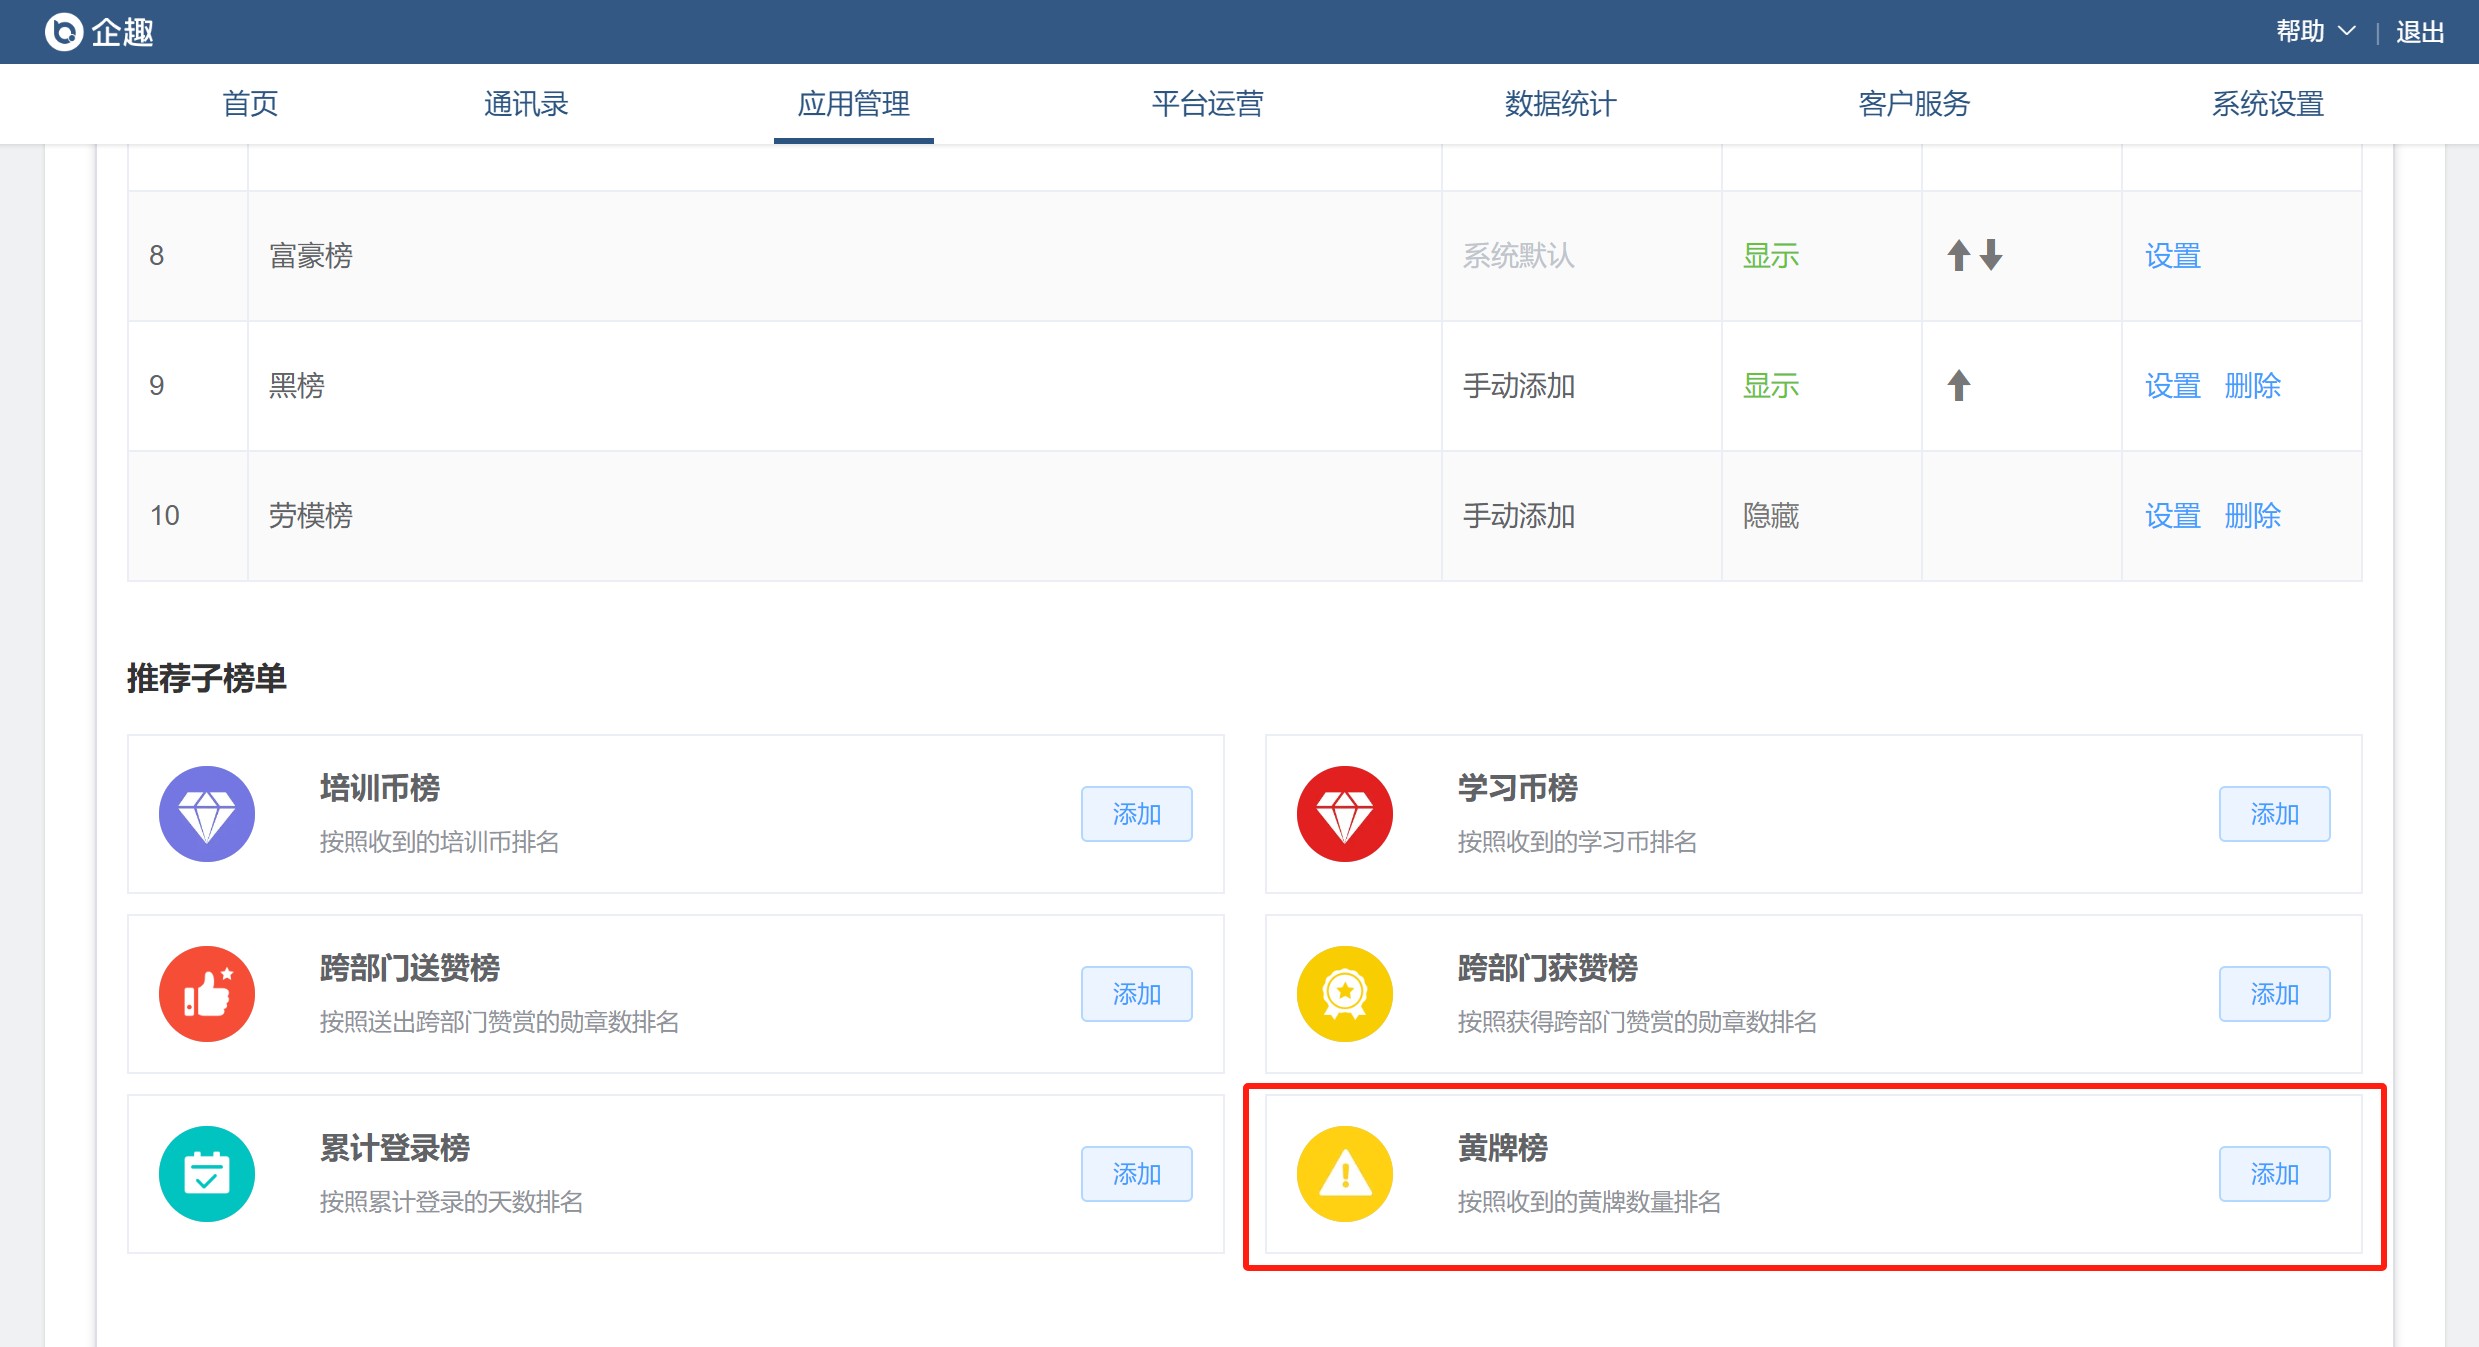This screenshot has width=2479, height=1347.
Task: Click the yellow warning 黄牌榜 icon
Action: (x=1344, y=1174)
